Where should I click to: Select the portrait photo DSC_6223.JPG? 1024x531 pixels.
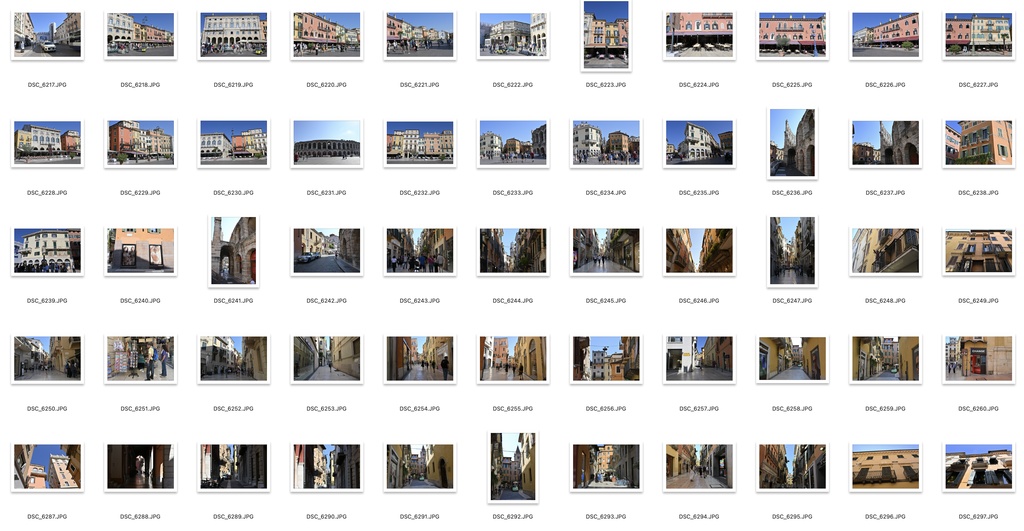(606, 35)
